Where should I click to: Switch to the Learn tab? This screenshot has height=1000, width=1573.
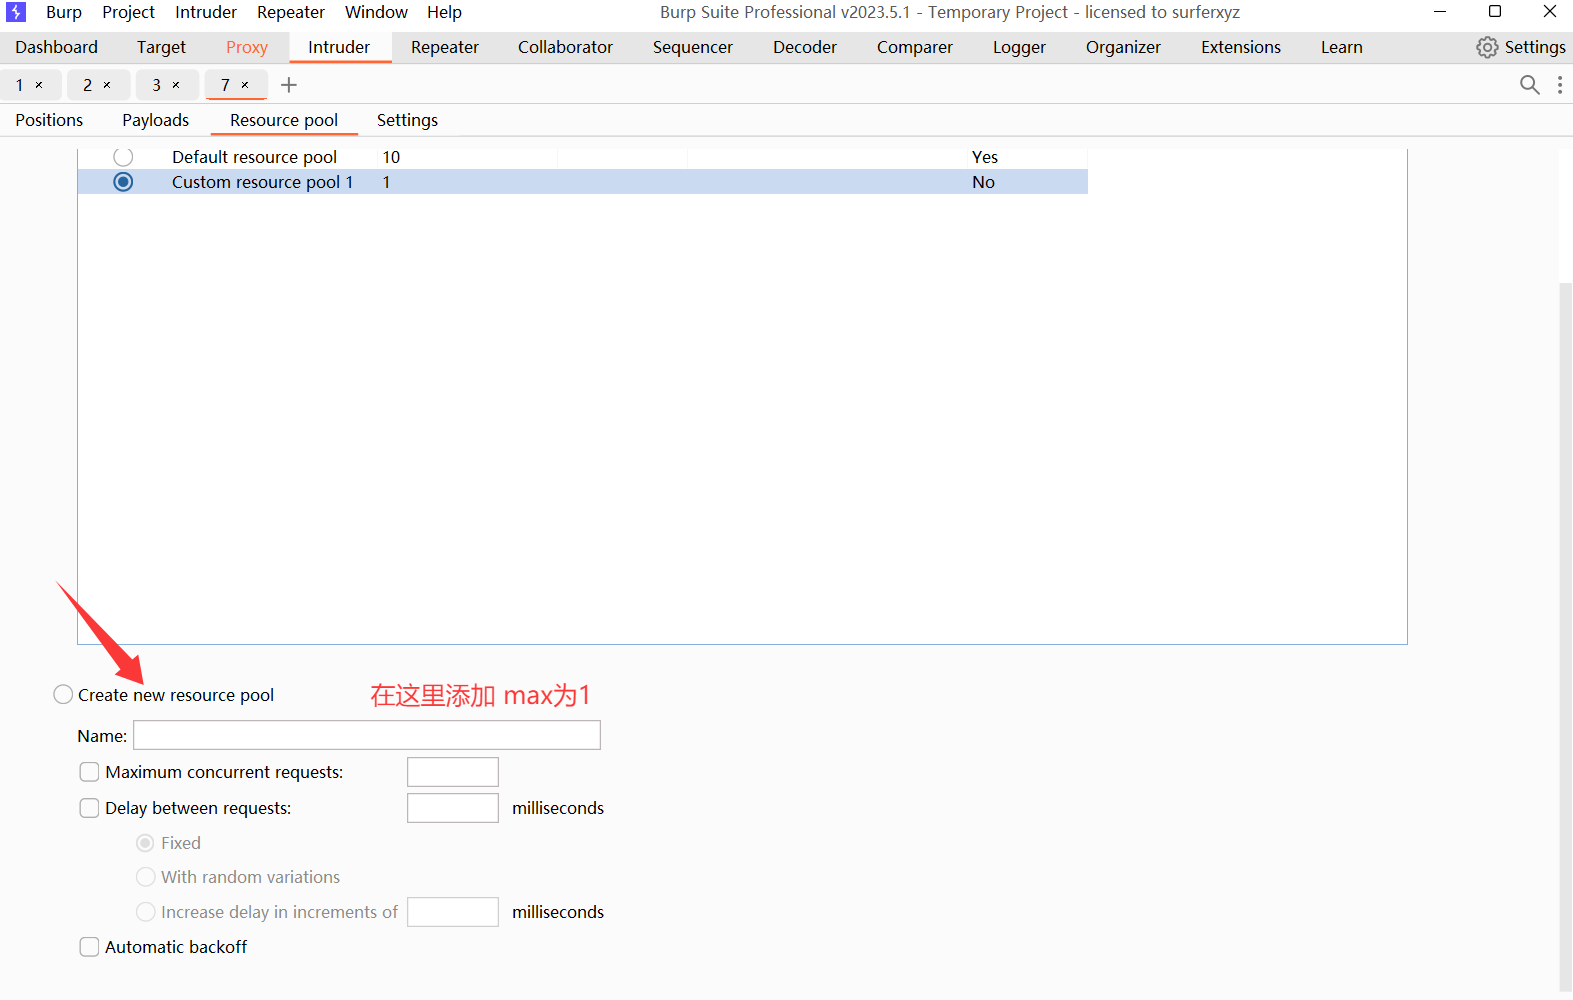(x=1341, y=47)
